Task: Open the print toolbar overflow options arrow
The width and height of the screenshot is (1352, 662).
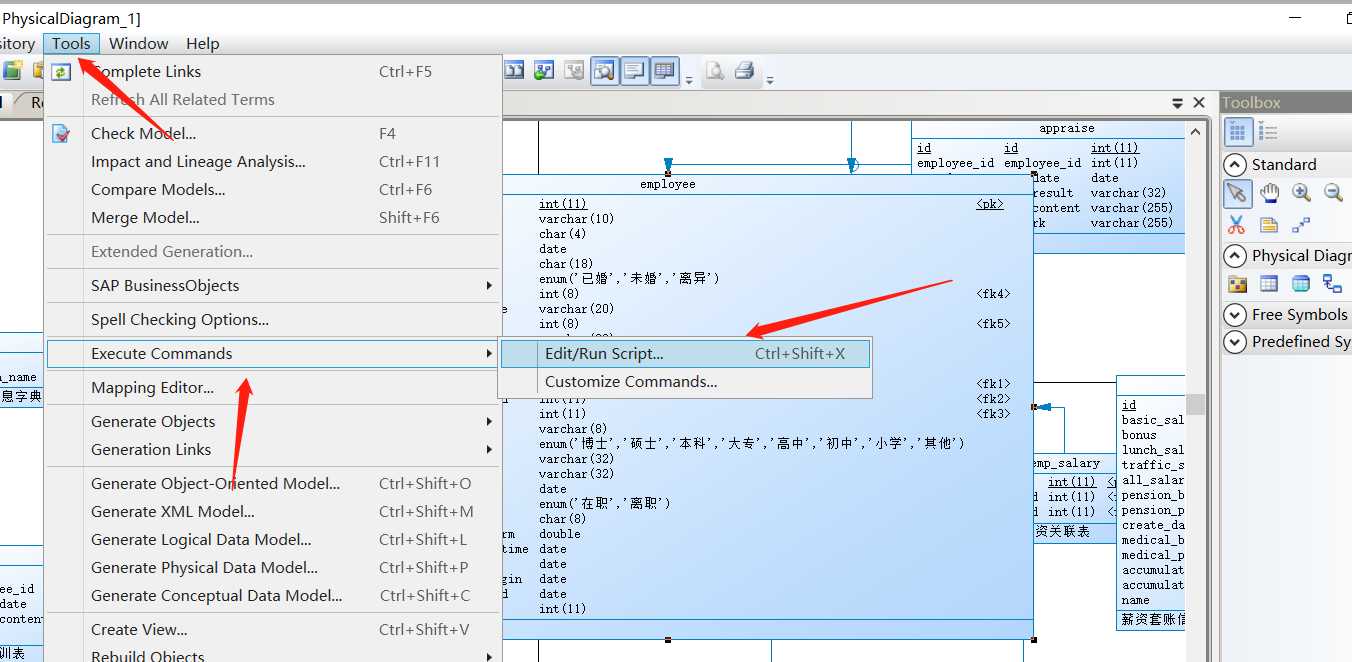Action: click(770, 79)
